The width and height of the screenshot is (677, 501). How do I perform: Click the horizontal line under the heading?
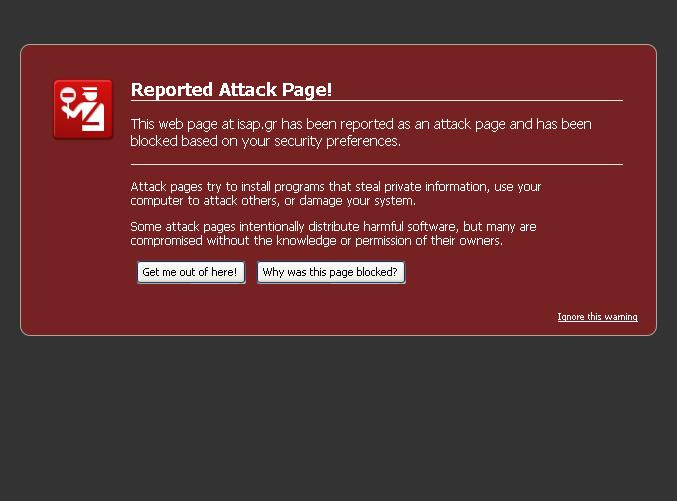[x=376, y=101]
